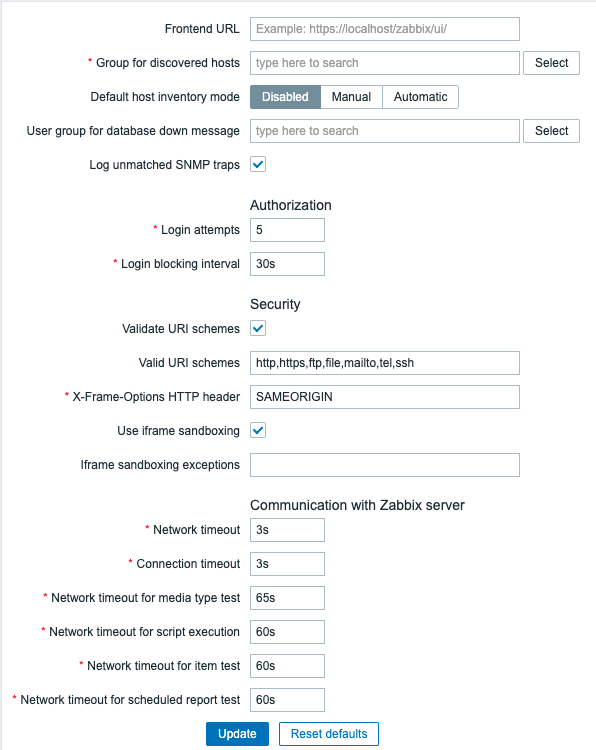Click Select for database down user group
This screenshot has width=596, height=750.
(551, 131)
